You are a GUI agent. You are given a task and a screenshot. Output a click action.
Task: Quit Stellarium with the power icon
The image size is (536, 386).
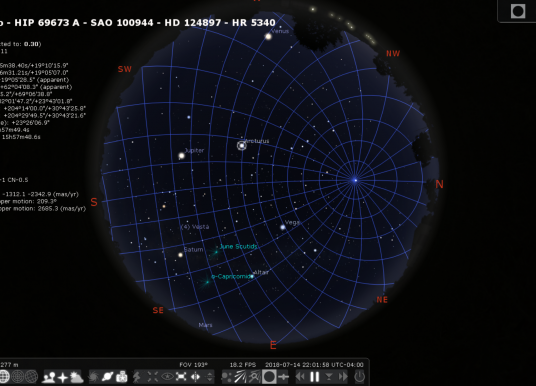359,377
